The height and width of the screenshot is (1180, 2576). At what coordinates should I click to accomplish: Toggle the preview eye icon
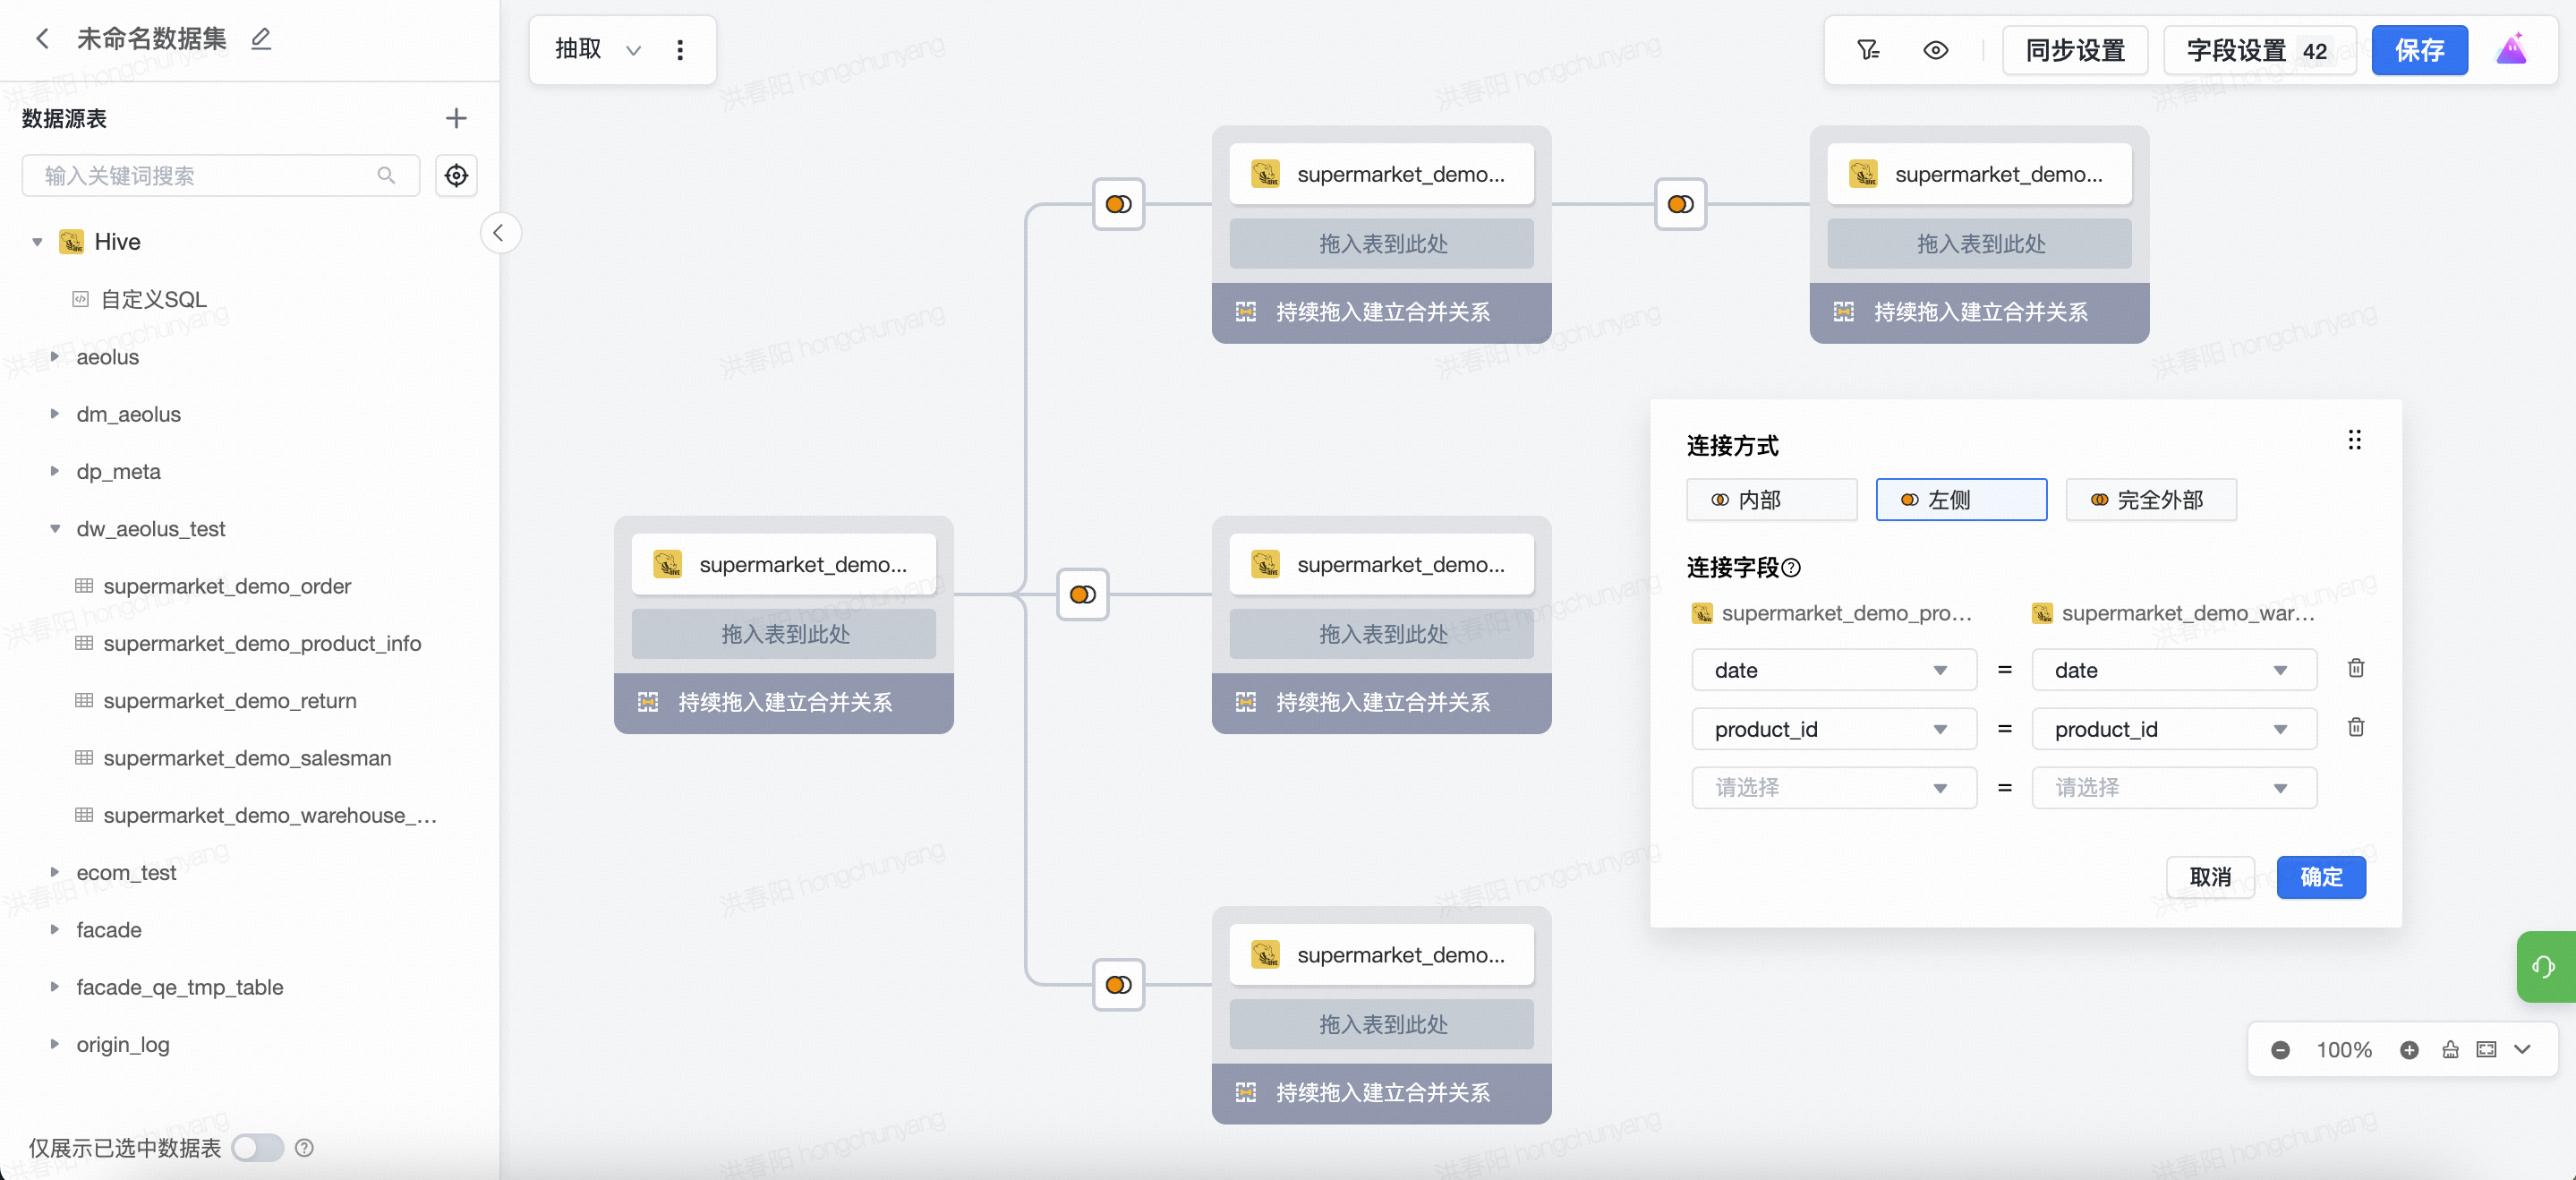1935,50
